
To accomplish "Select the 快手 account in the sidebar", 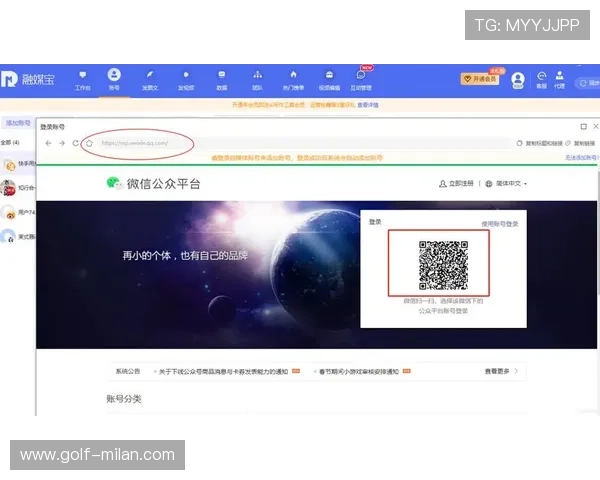I will coord(18,164).
